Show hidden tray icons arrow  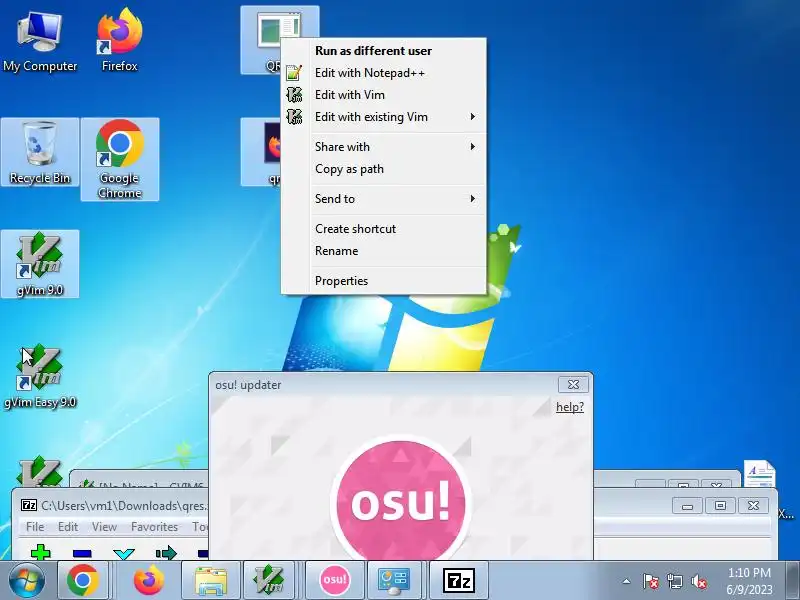pyautogui.click(x=627, y=581)
